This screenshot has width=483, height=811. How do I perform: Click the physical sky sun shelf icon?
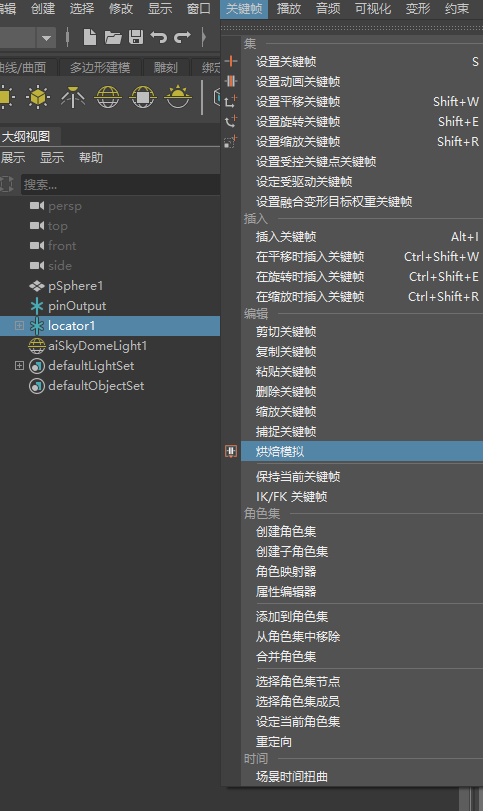pyautogui.click(x=178, y=97)
